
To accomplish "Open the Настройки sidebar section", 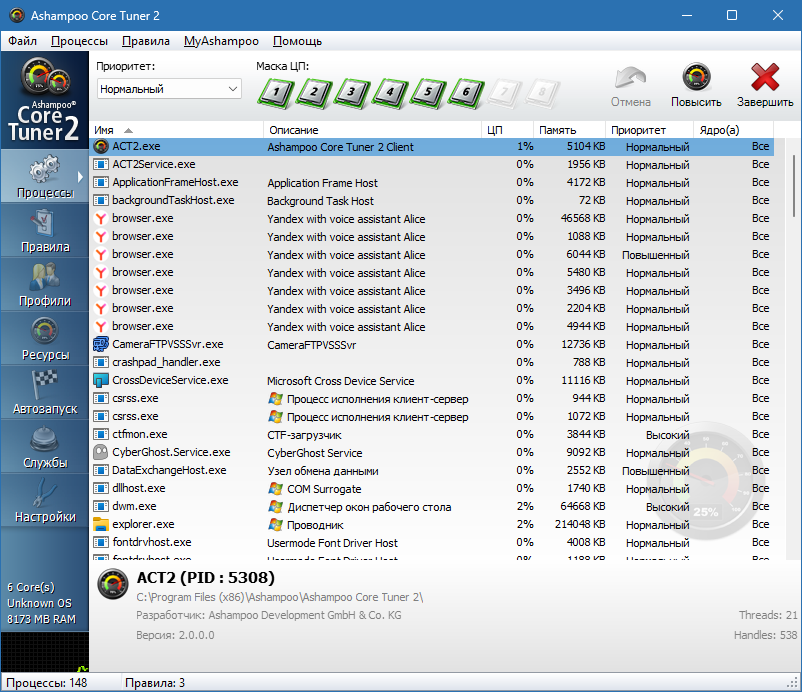I will click(x=45, y=500).
